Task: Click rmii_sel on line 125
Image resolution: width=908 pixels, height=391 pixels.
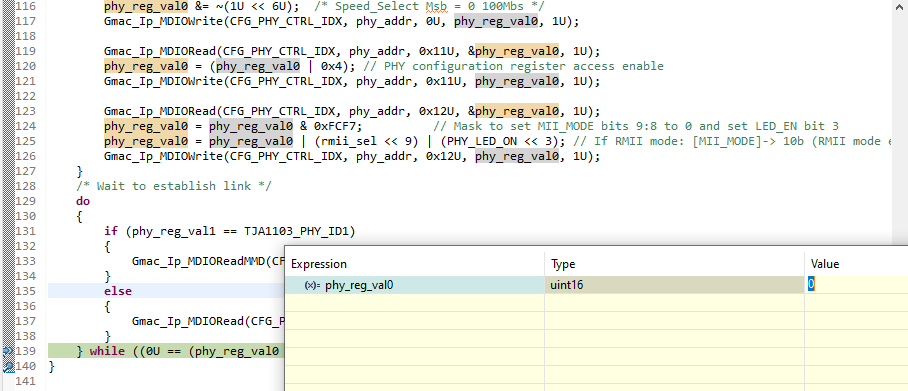Action: pyautogui.click(x=350, y=141)
